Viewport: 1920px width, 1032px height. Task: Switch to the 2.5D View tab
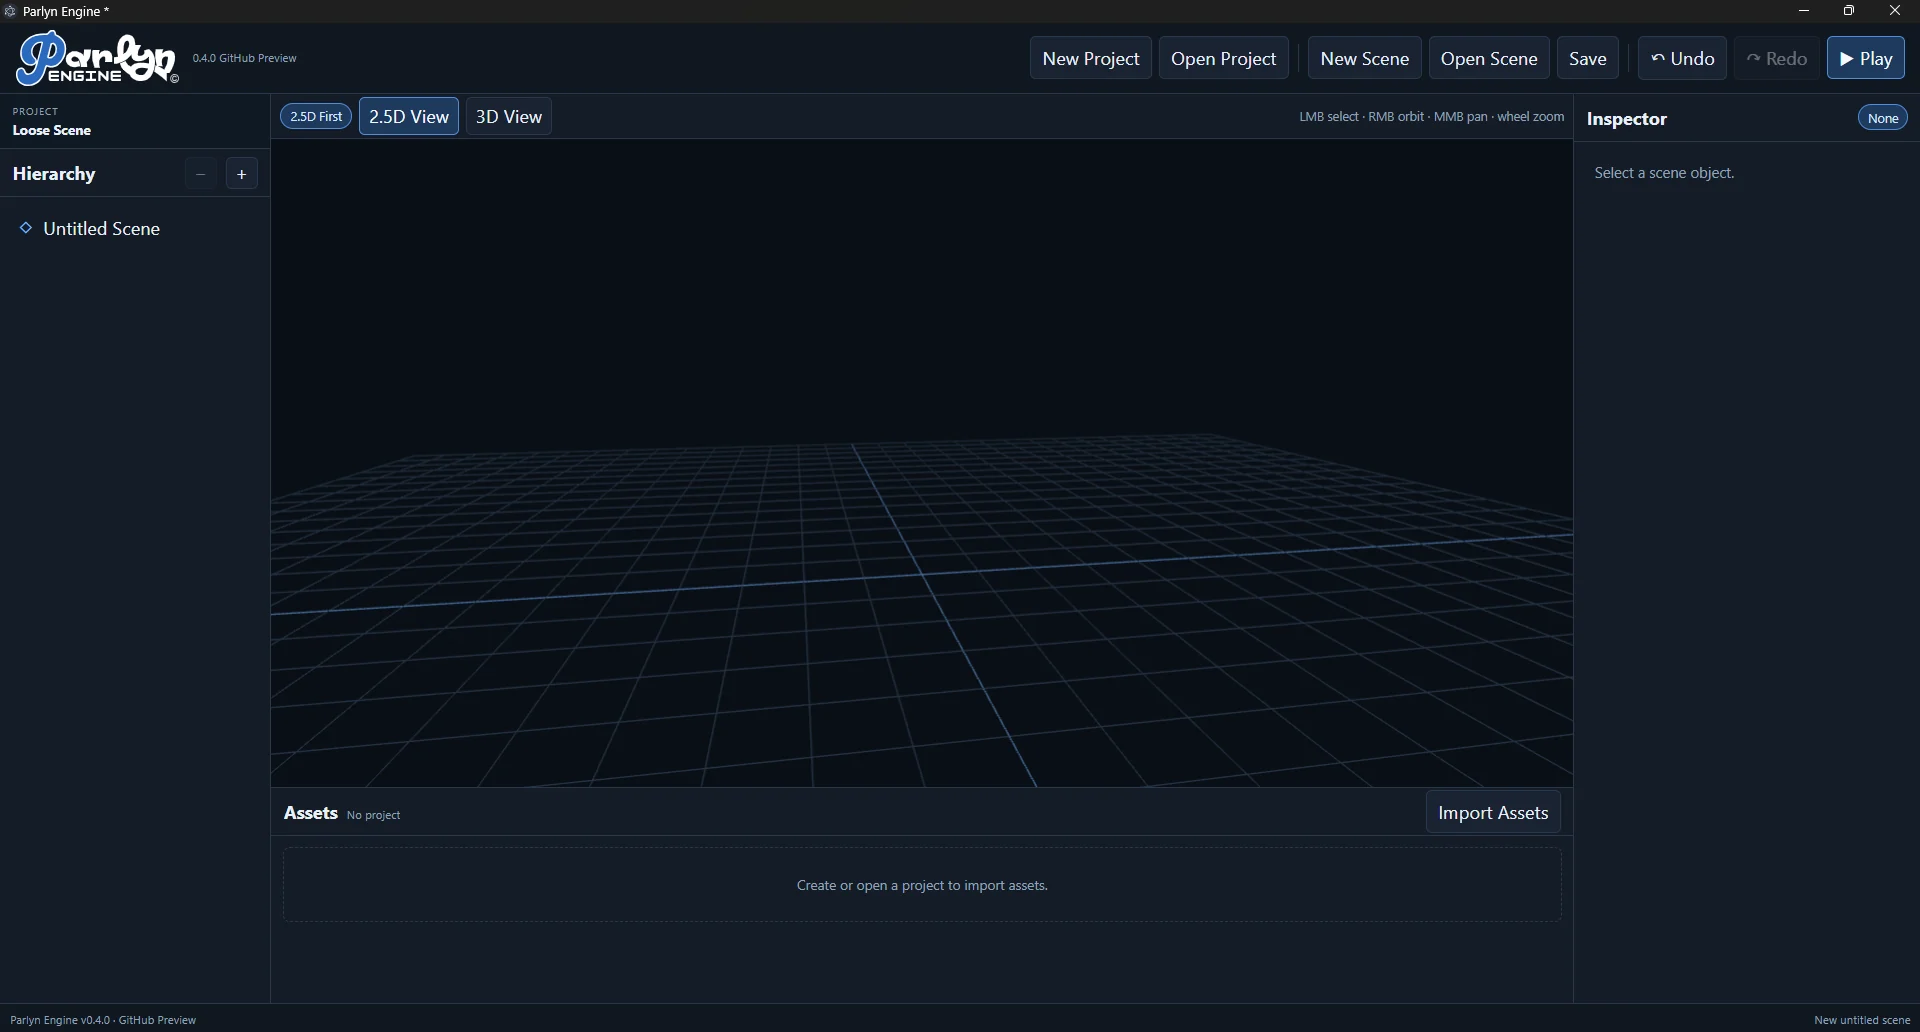[x=409, y=116]
